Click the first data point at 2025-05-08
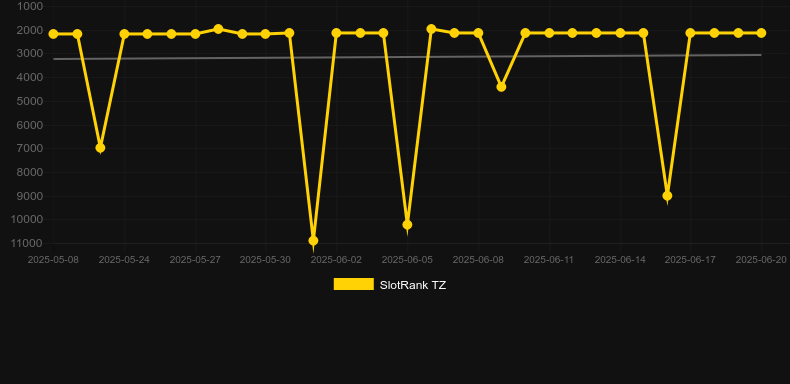 (x=53, y=34)
